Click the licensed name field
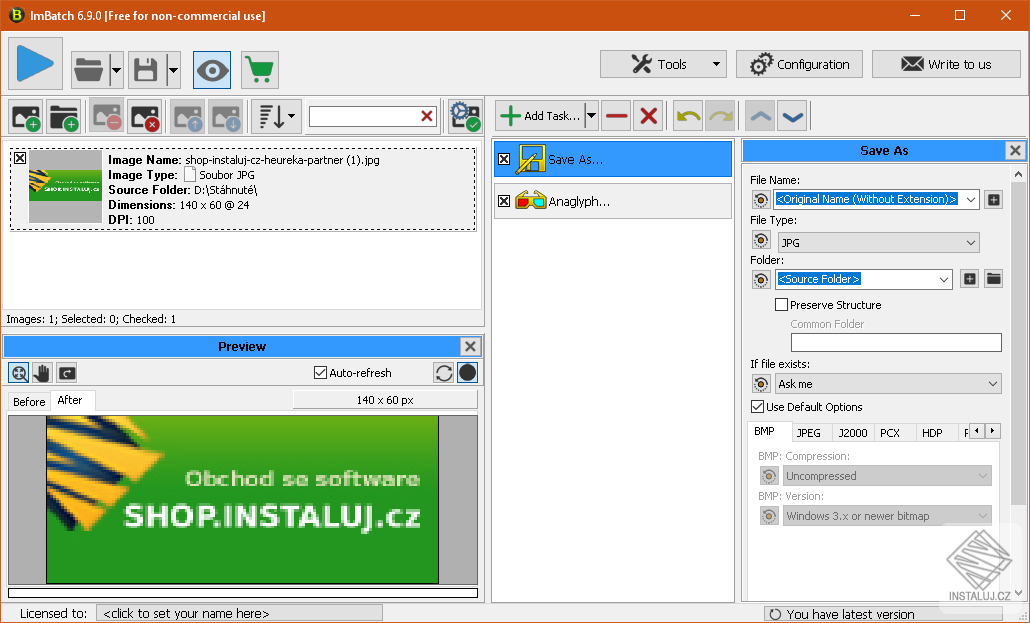Image resolution: width=1030 pixels, height=623 pixels. tap(239, 614)
